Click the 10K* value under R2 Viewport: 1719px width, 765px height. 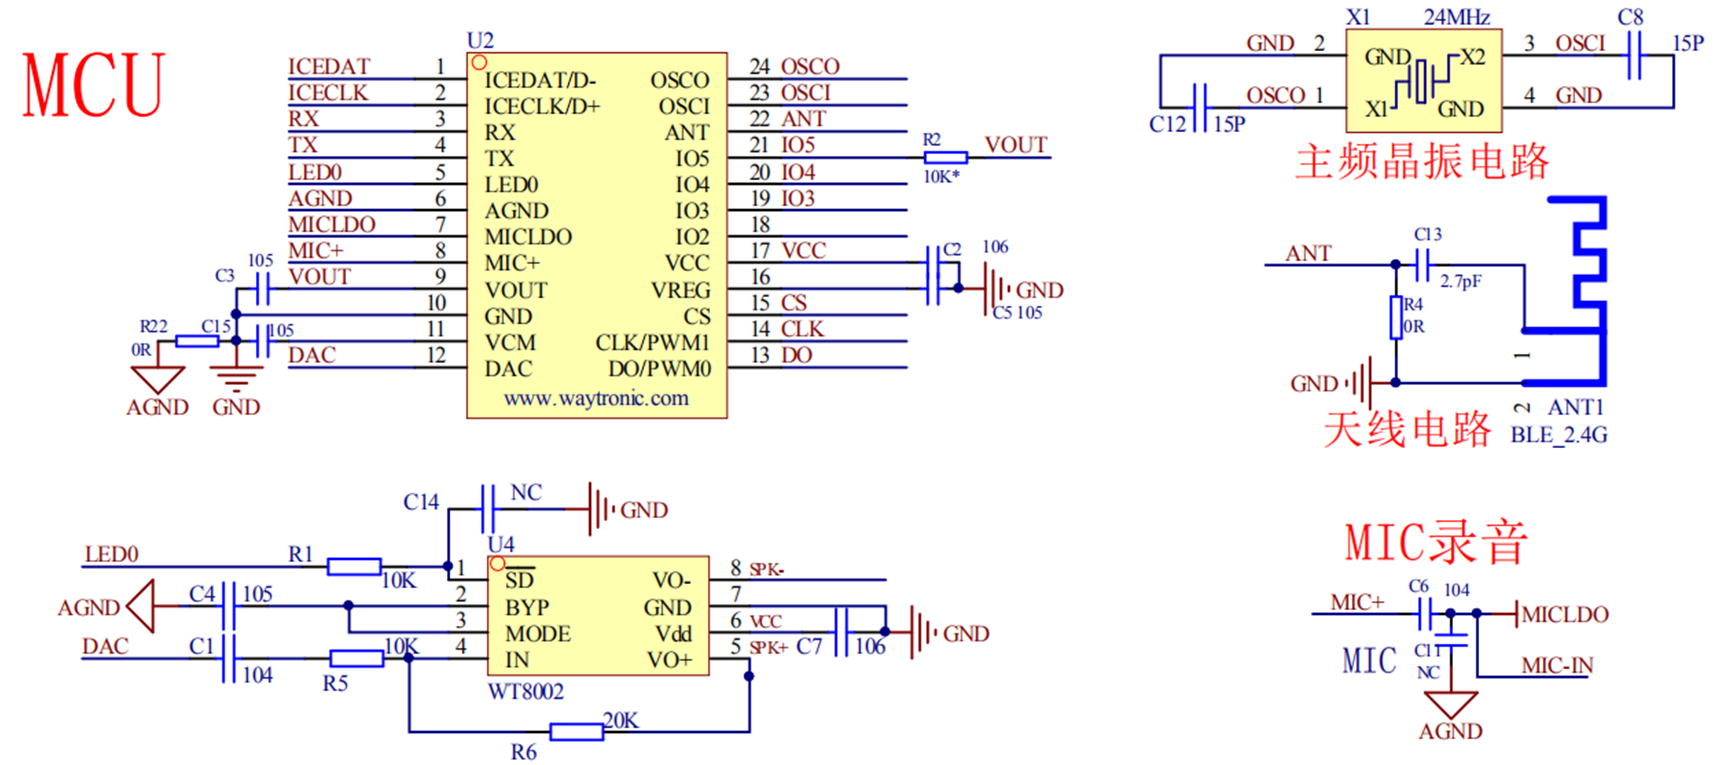tap(941, 177)
